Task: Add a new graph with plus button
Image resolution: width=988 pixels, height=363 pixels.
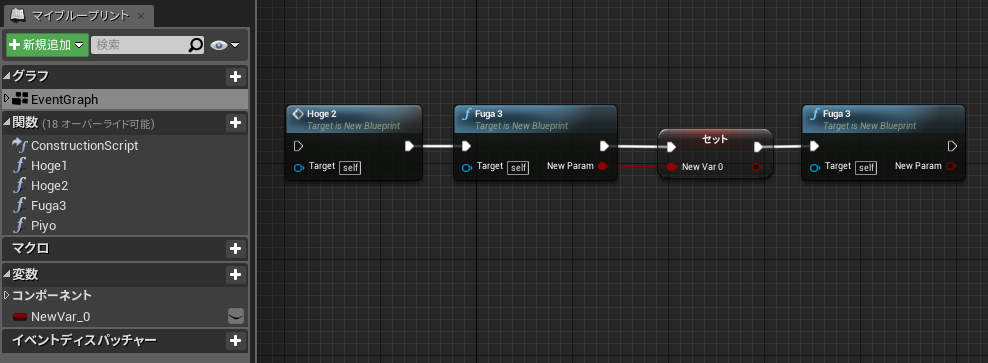Action: (236, 77)
